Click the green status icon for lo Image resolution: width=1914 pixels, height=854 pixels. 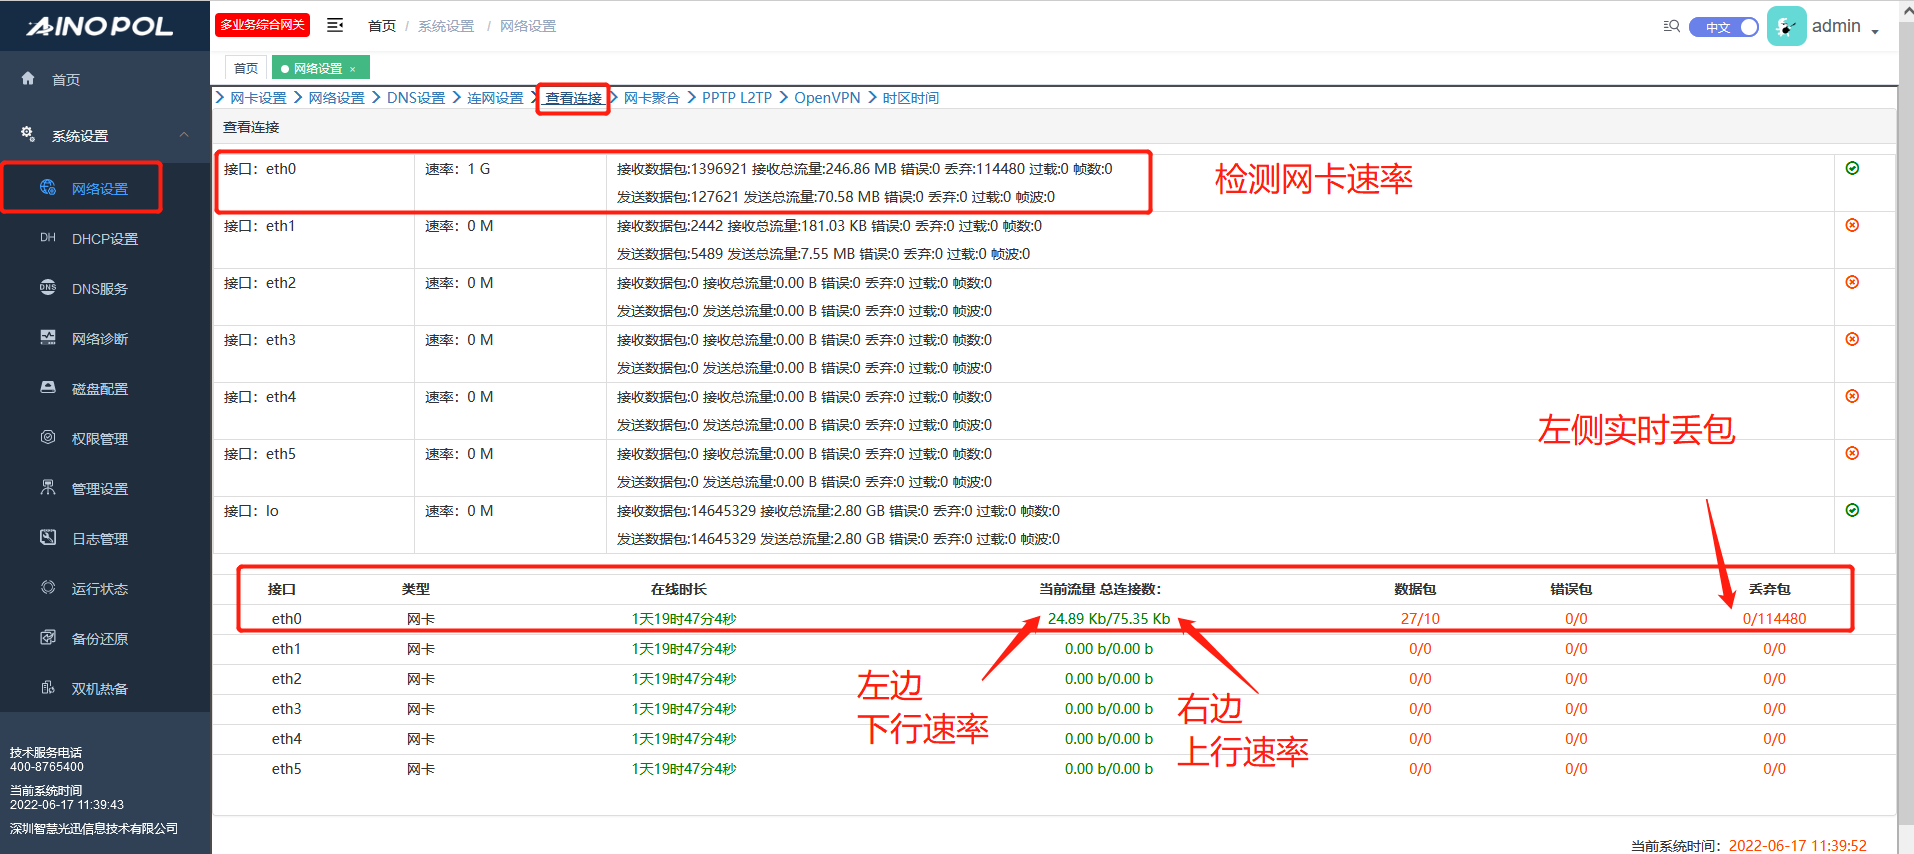pos(1852,510)
